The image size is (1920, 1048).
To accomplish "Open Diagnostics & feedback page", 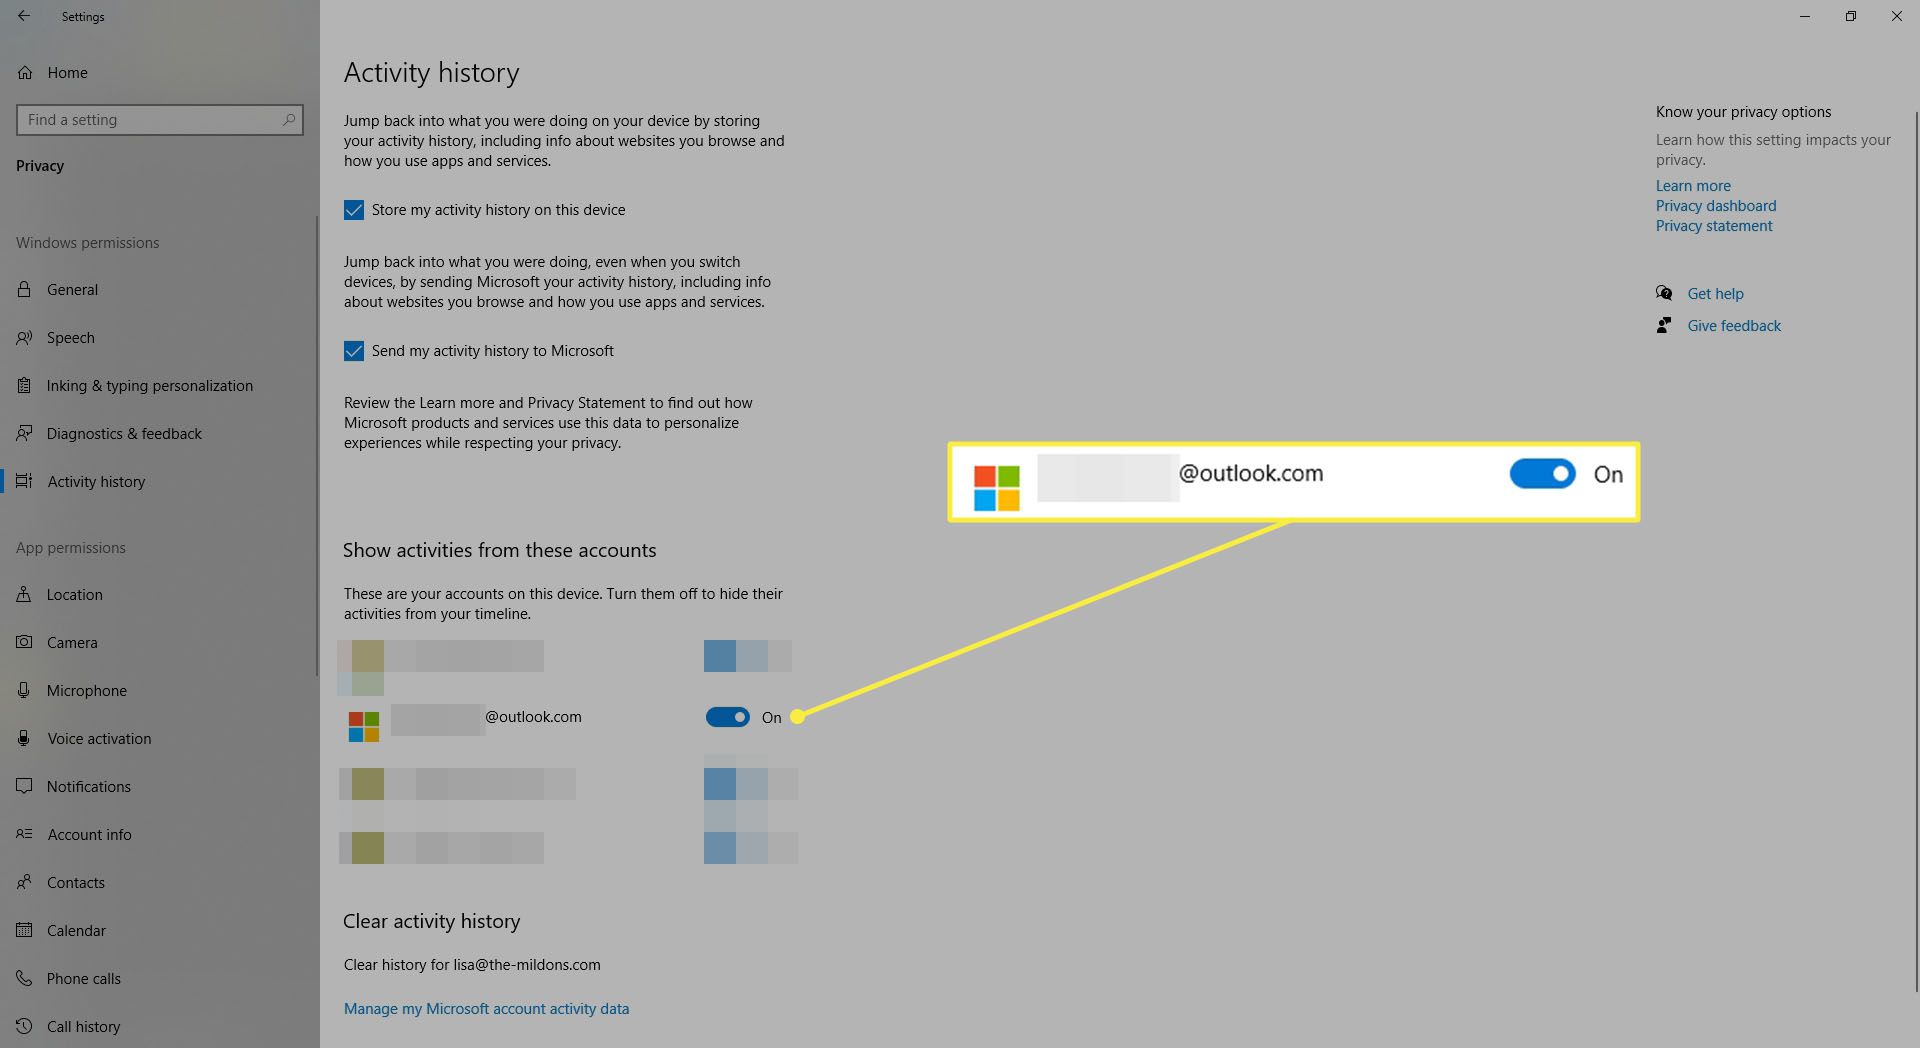I will pos(160,434).
